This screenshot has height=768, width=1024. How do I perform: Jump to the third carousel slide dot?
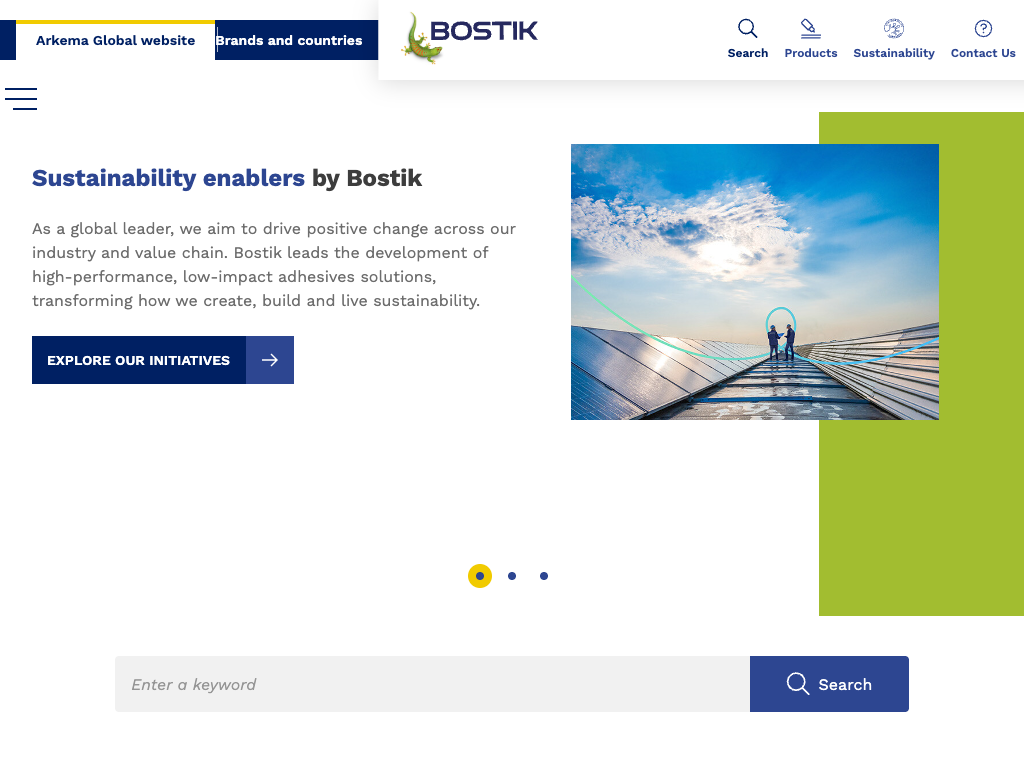click(x=544, y=576)
